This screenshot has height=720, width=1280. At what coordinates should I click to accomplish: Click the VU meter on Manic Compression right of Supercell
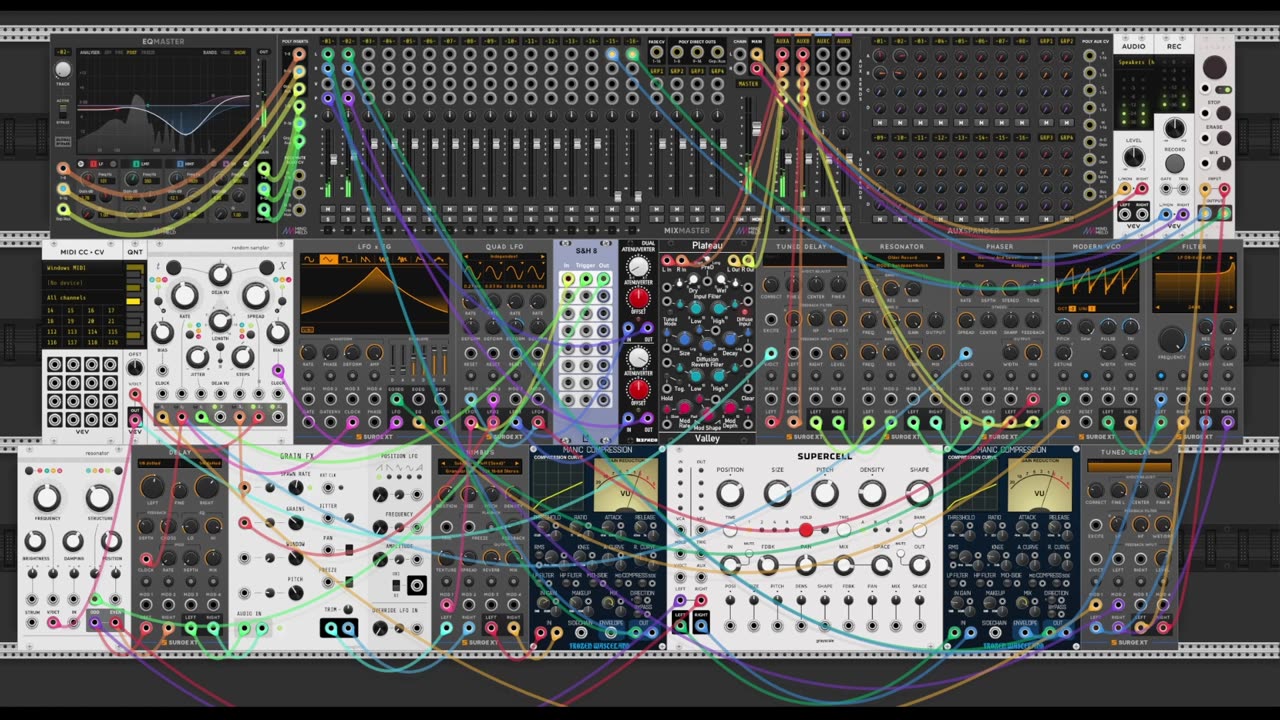click(1039, 486)
